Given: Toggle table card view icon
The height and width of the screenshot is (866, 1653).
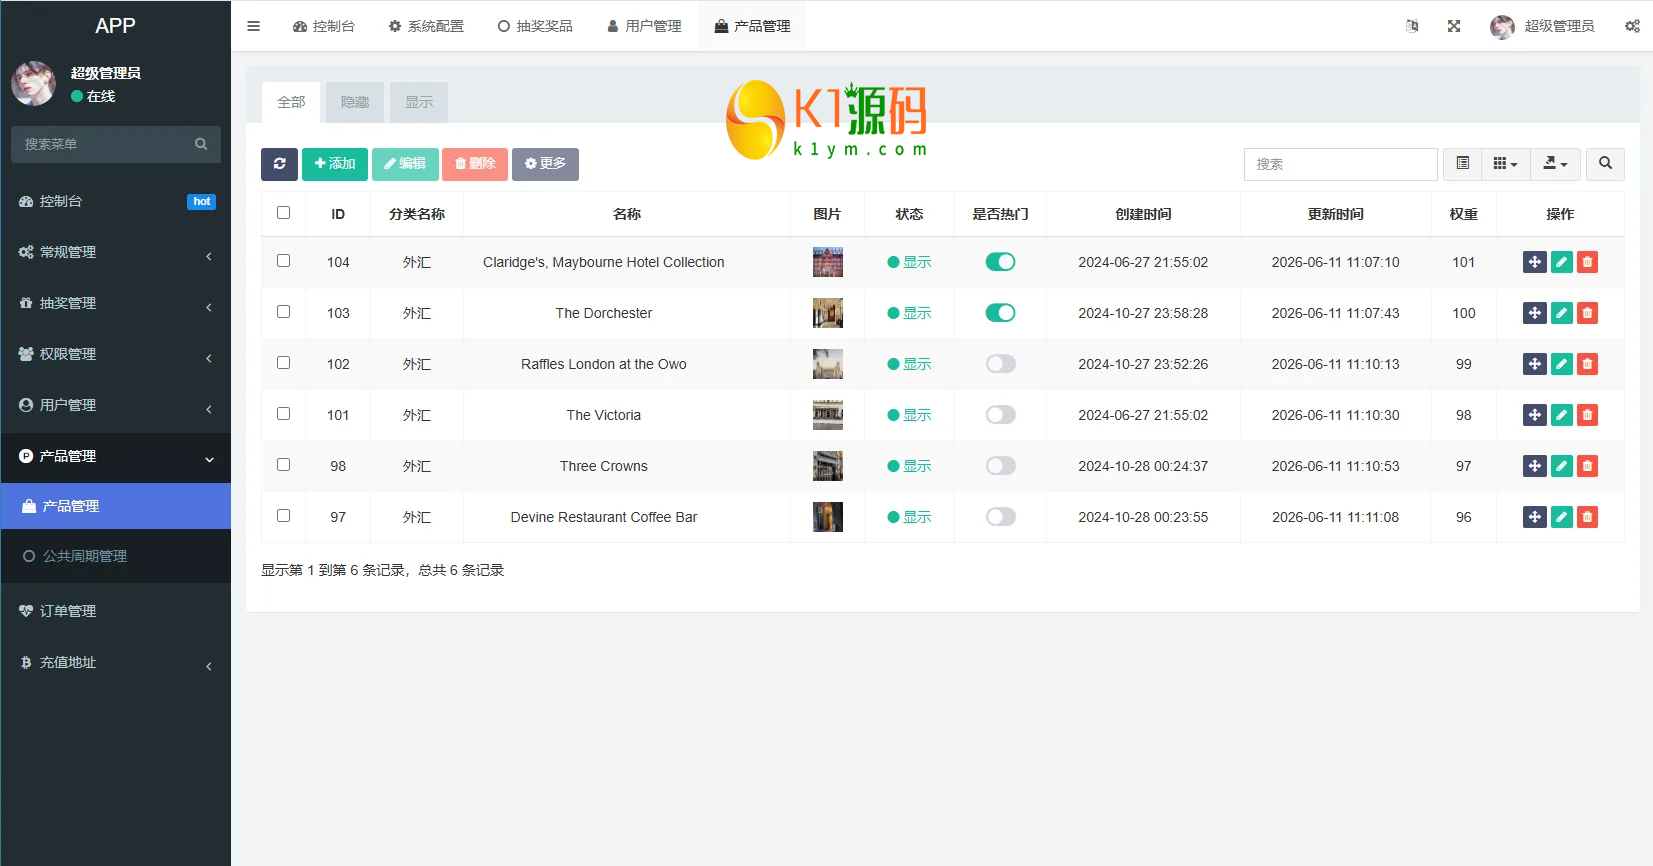Looking at the screenshot, I should (x=1463, y=164).
